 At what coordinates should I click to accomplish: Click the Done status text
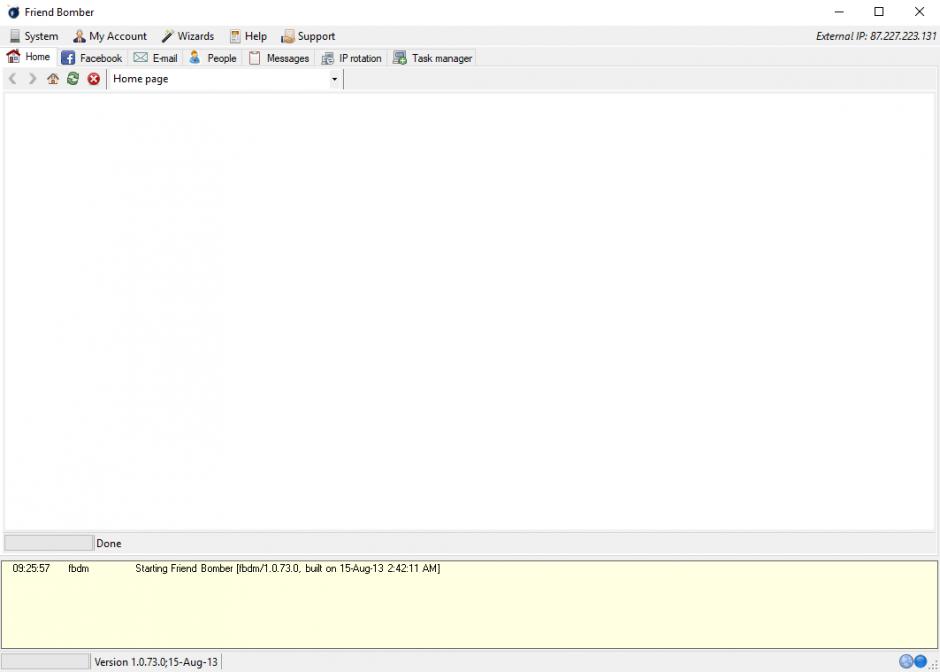(x=109, y=543)
